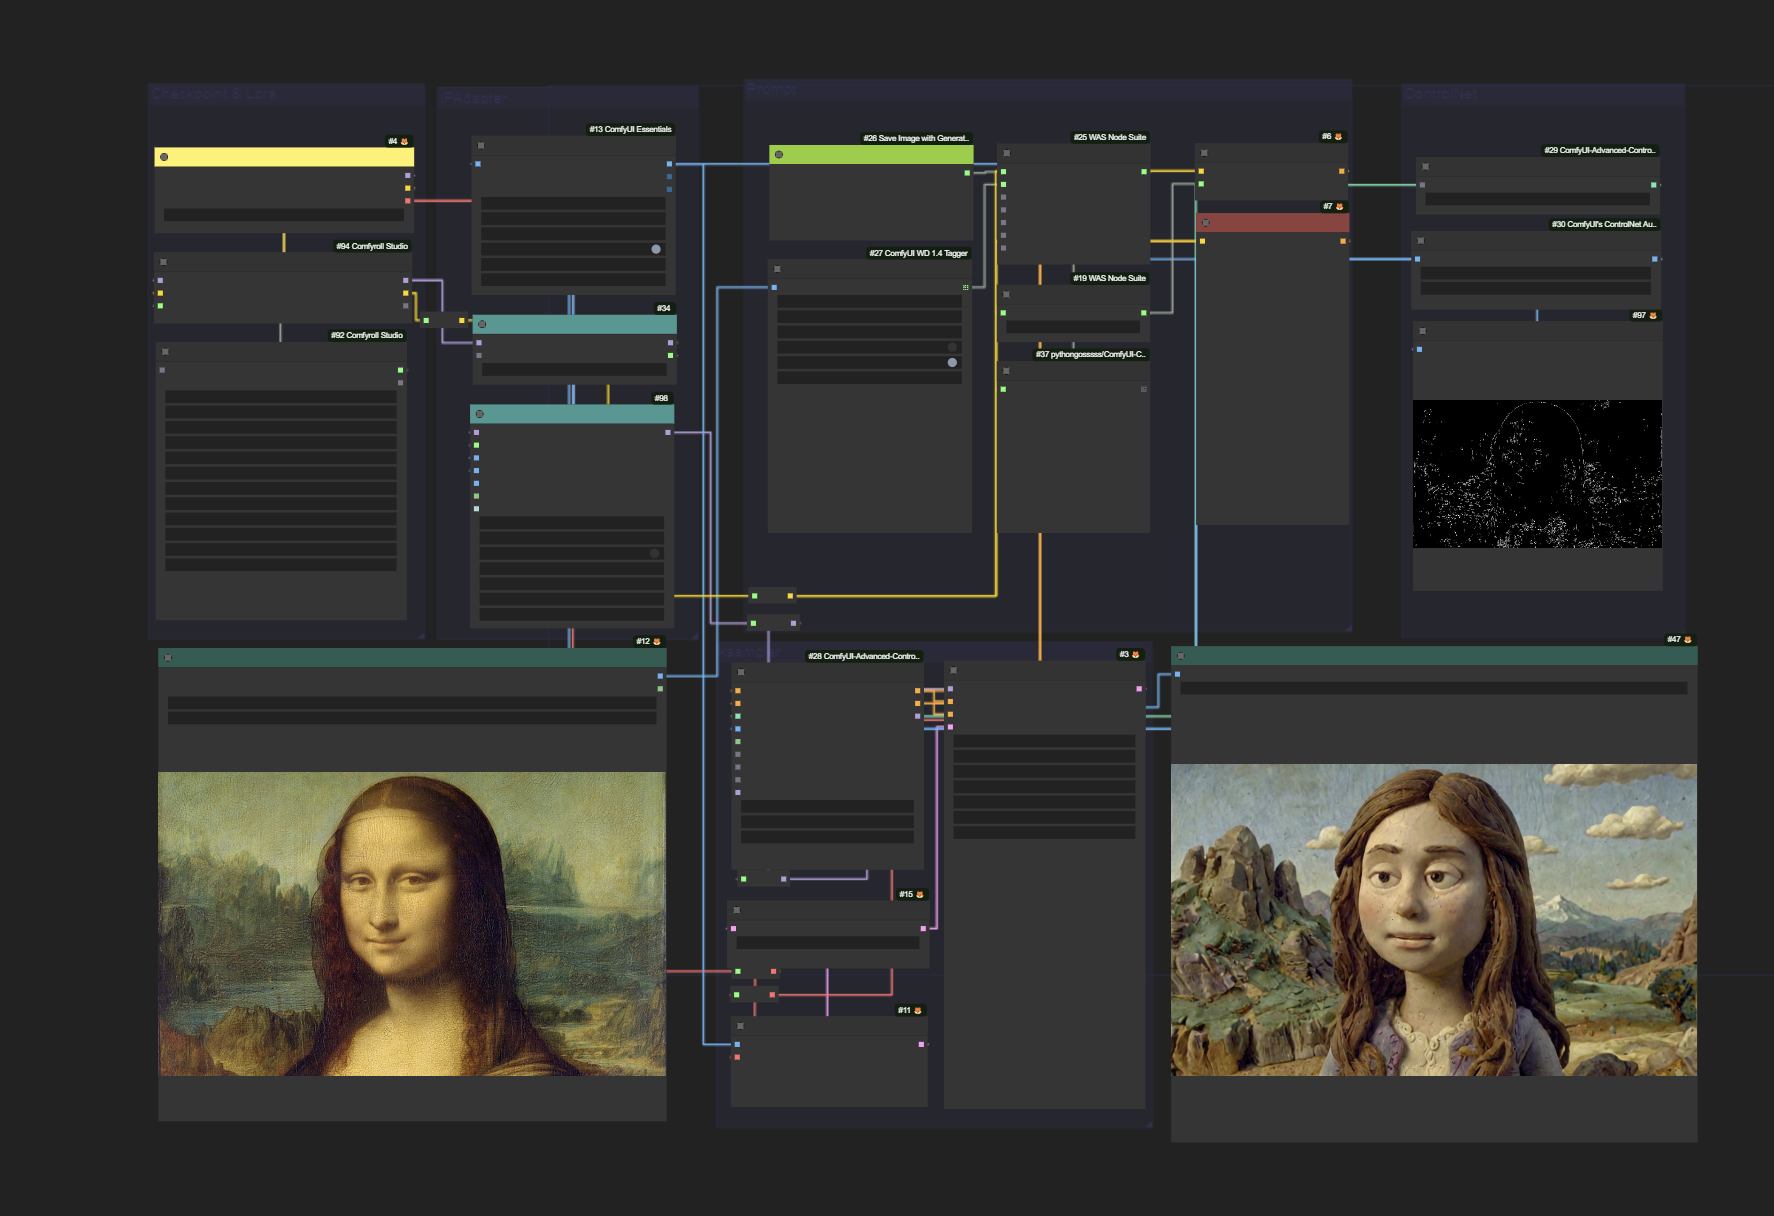Collapse node #13 ComfyUI Essentials via its dot
The width and height of the screenshot is (1774, 1216).
481,146
